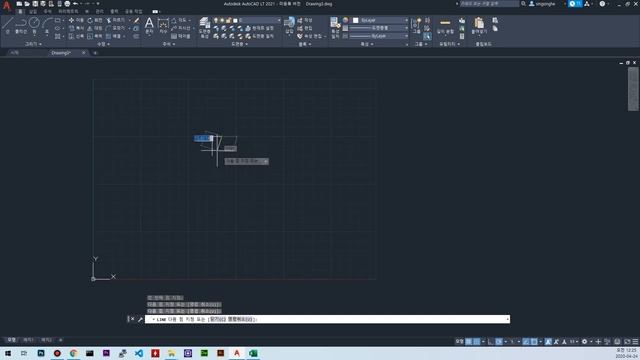
Task: Open the linetype ByLayer dropdown
Action: pyautogui.click(x=378, y=36)
